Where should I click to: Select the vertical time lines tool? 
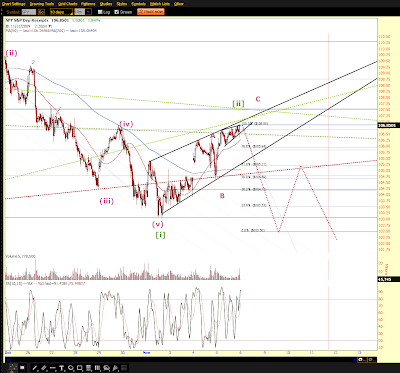click(x=97, y=368)
